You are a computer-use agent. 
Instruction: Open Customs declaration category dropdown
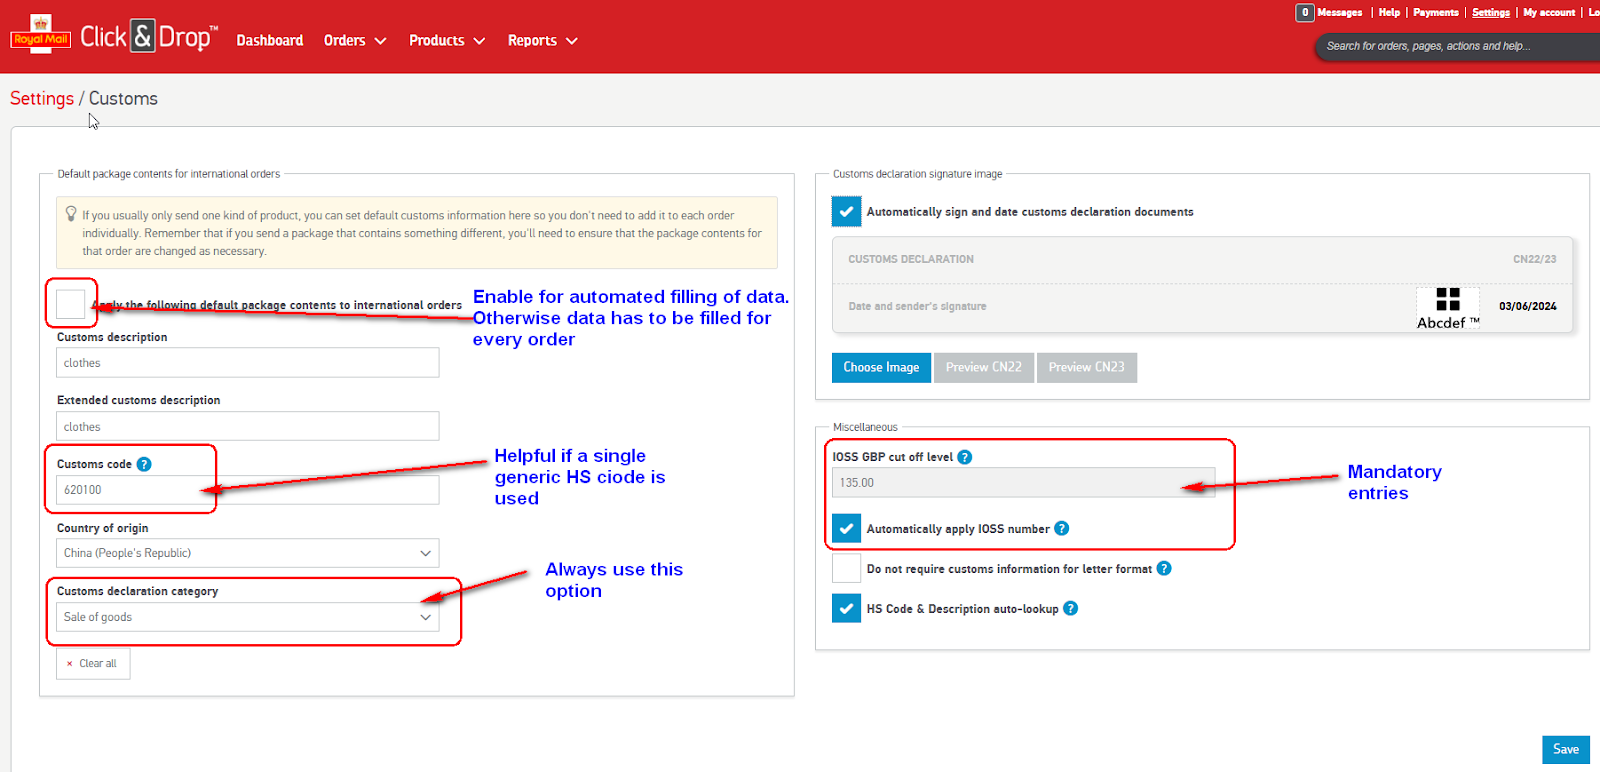248,617
